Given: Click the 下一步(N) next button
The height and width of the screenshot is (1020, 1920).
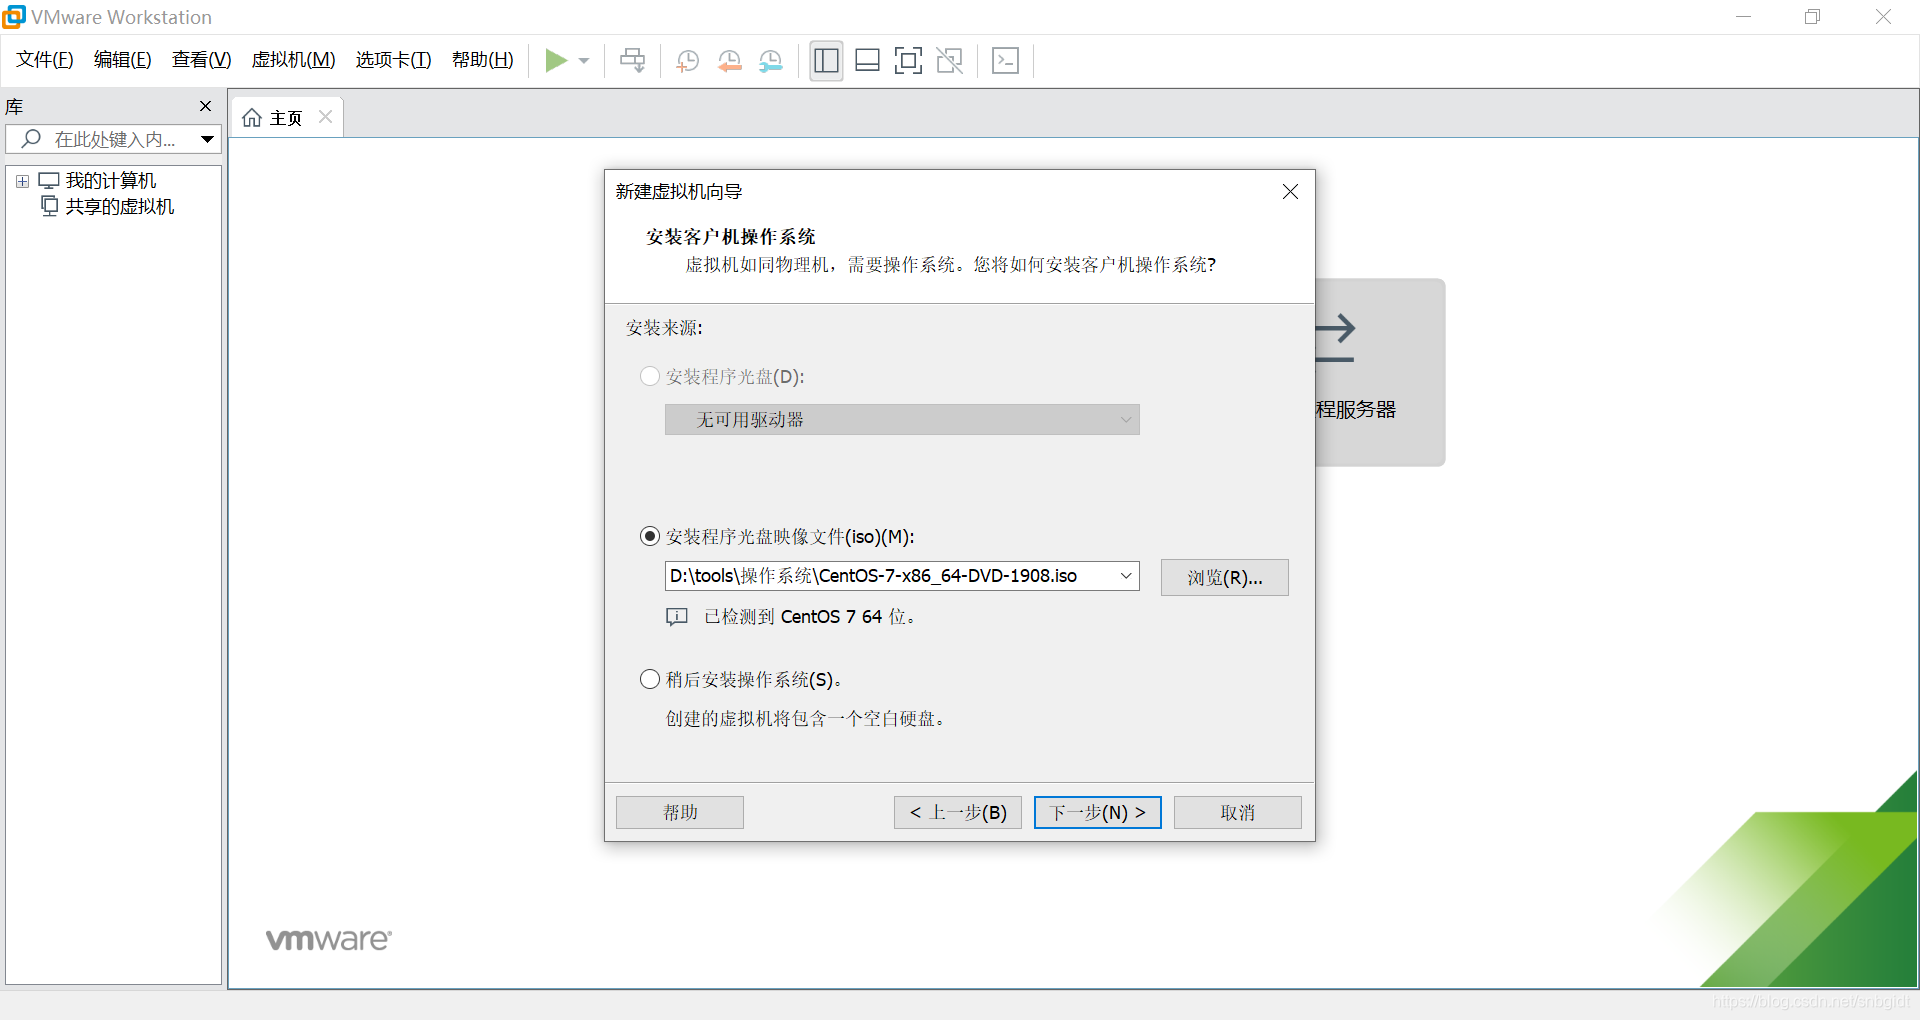Looking at the screenshot, I should tap(1098, 812).
